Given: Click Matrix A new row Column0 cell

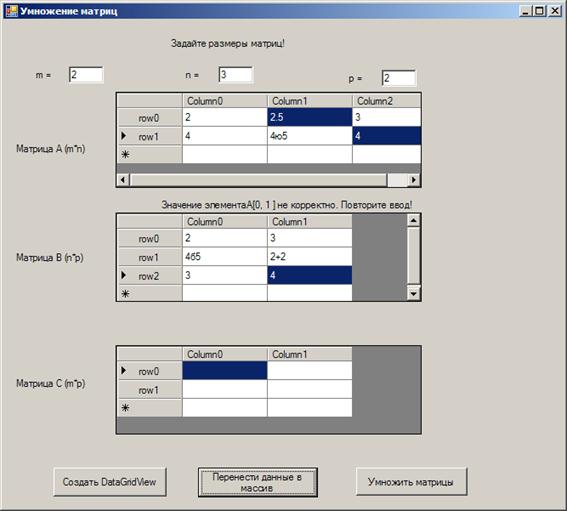Looking at the screenshot, I should coord(225,154).
